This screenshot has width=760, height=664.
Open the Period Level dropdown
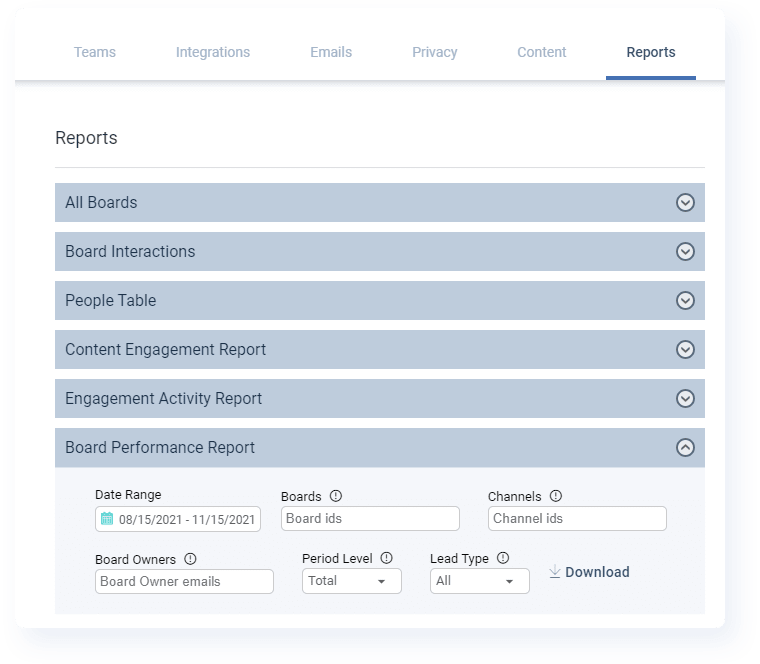[x=351, y=581]
